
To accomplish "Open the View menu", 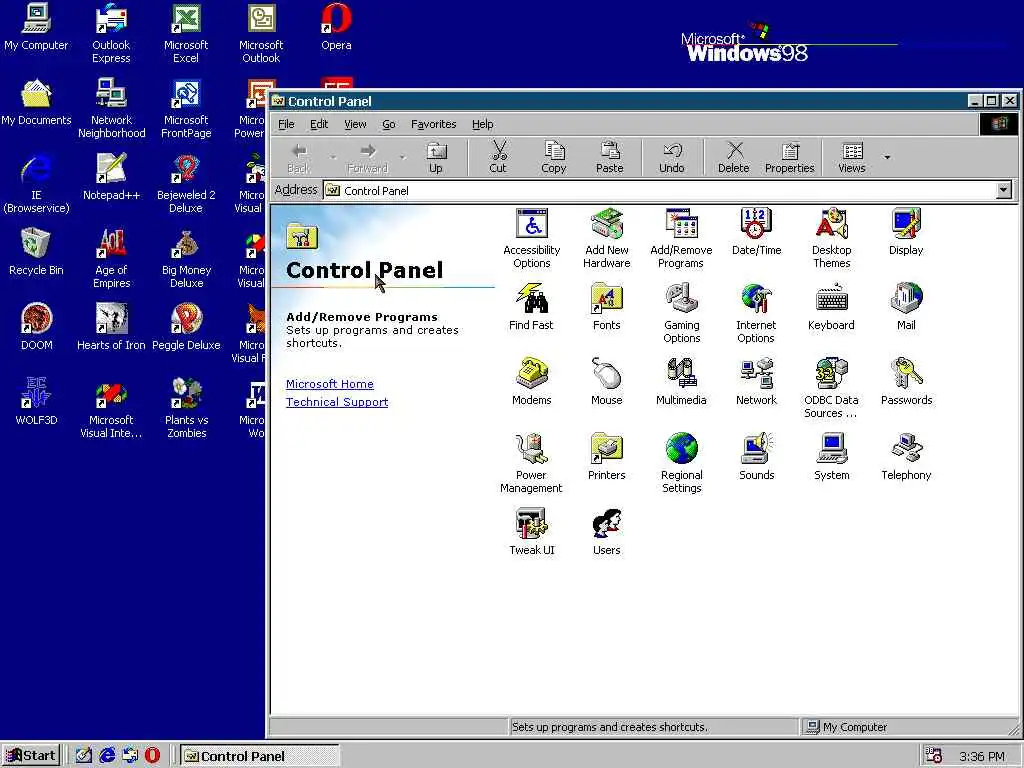I will 355,124.
